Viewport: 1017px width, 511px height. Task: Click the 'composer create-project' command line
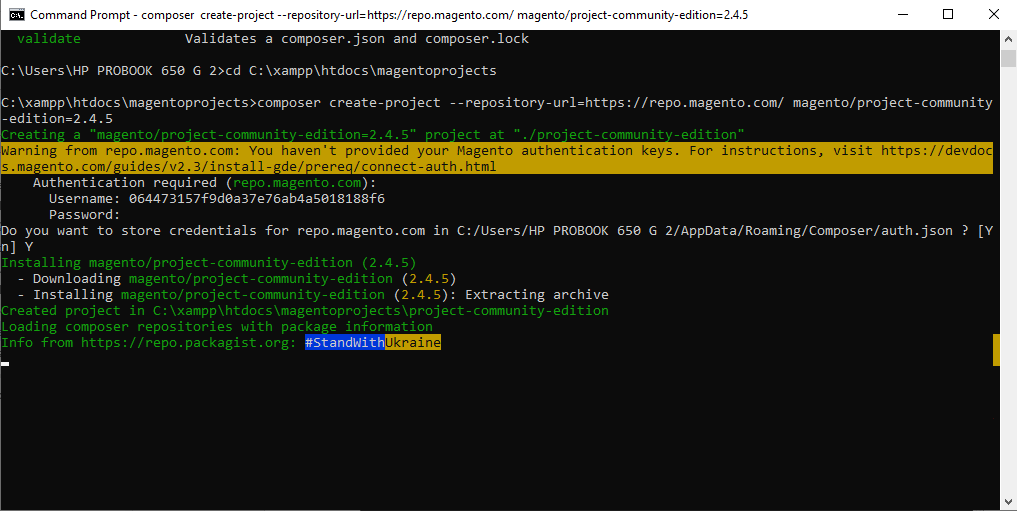coord(497,103)
